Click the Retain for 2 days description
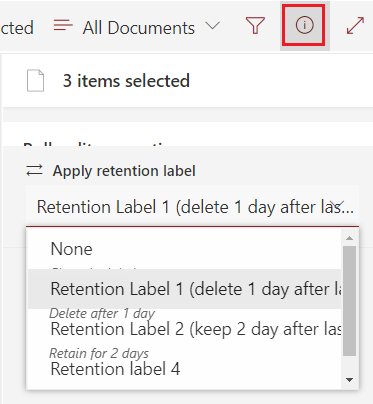 99,353
